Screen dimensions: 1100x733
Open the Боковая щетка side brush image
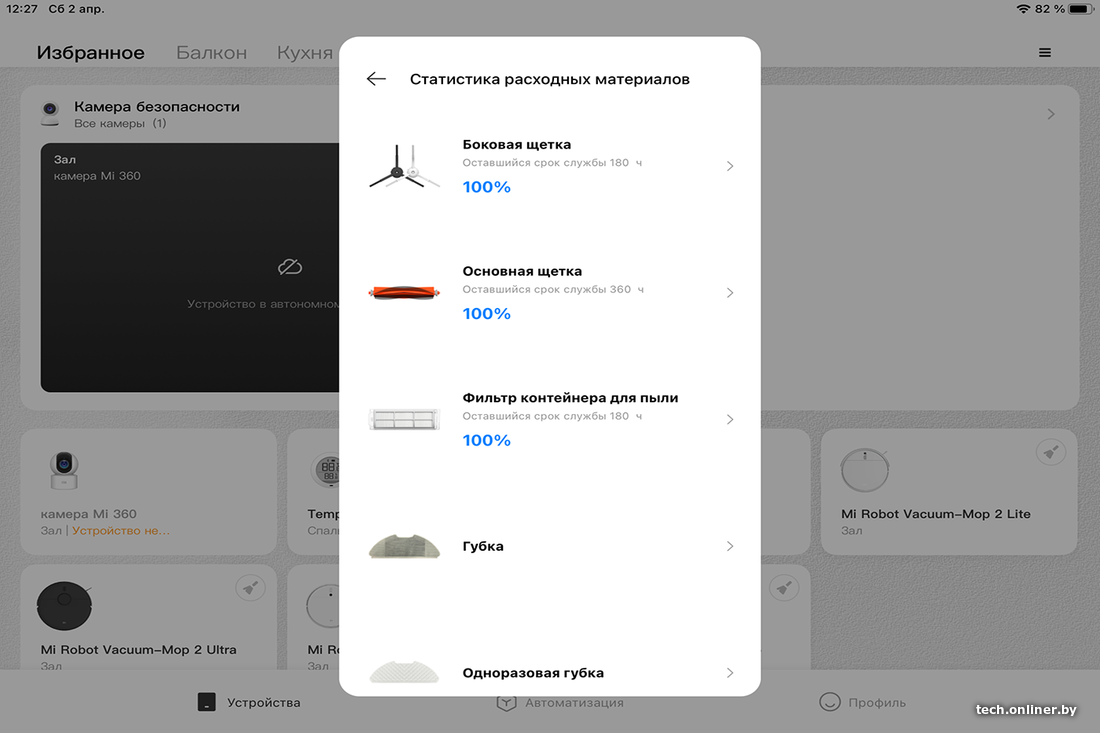[x=404, y=166]
